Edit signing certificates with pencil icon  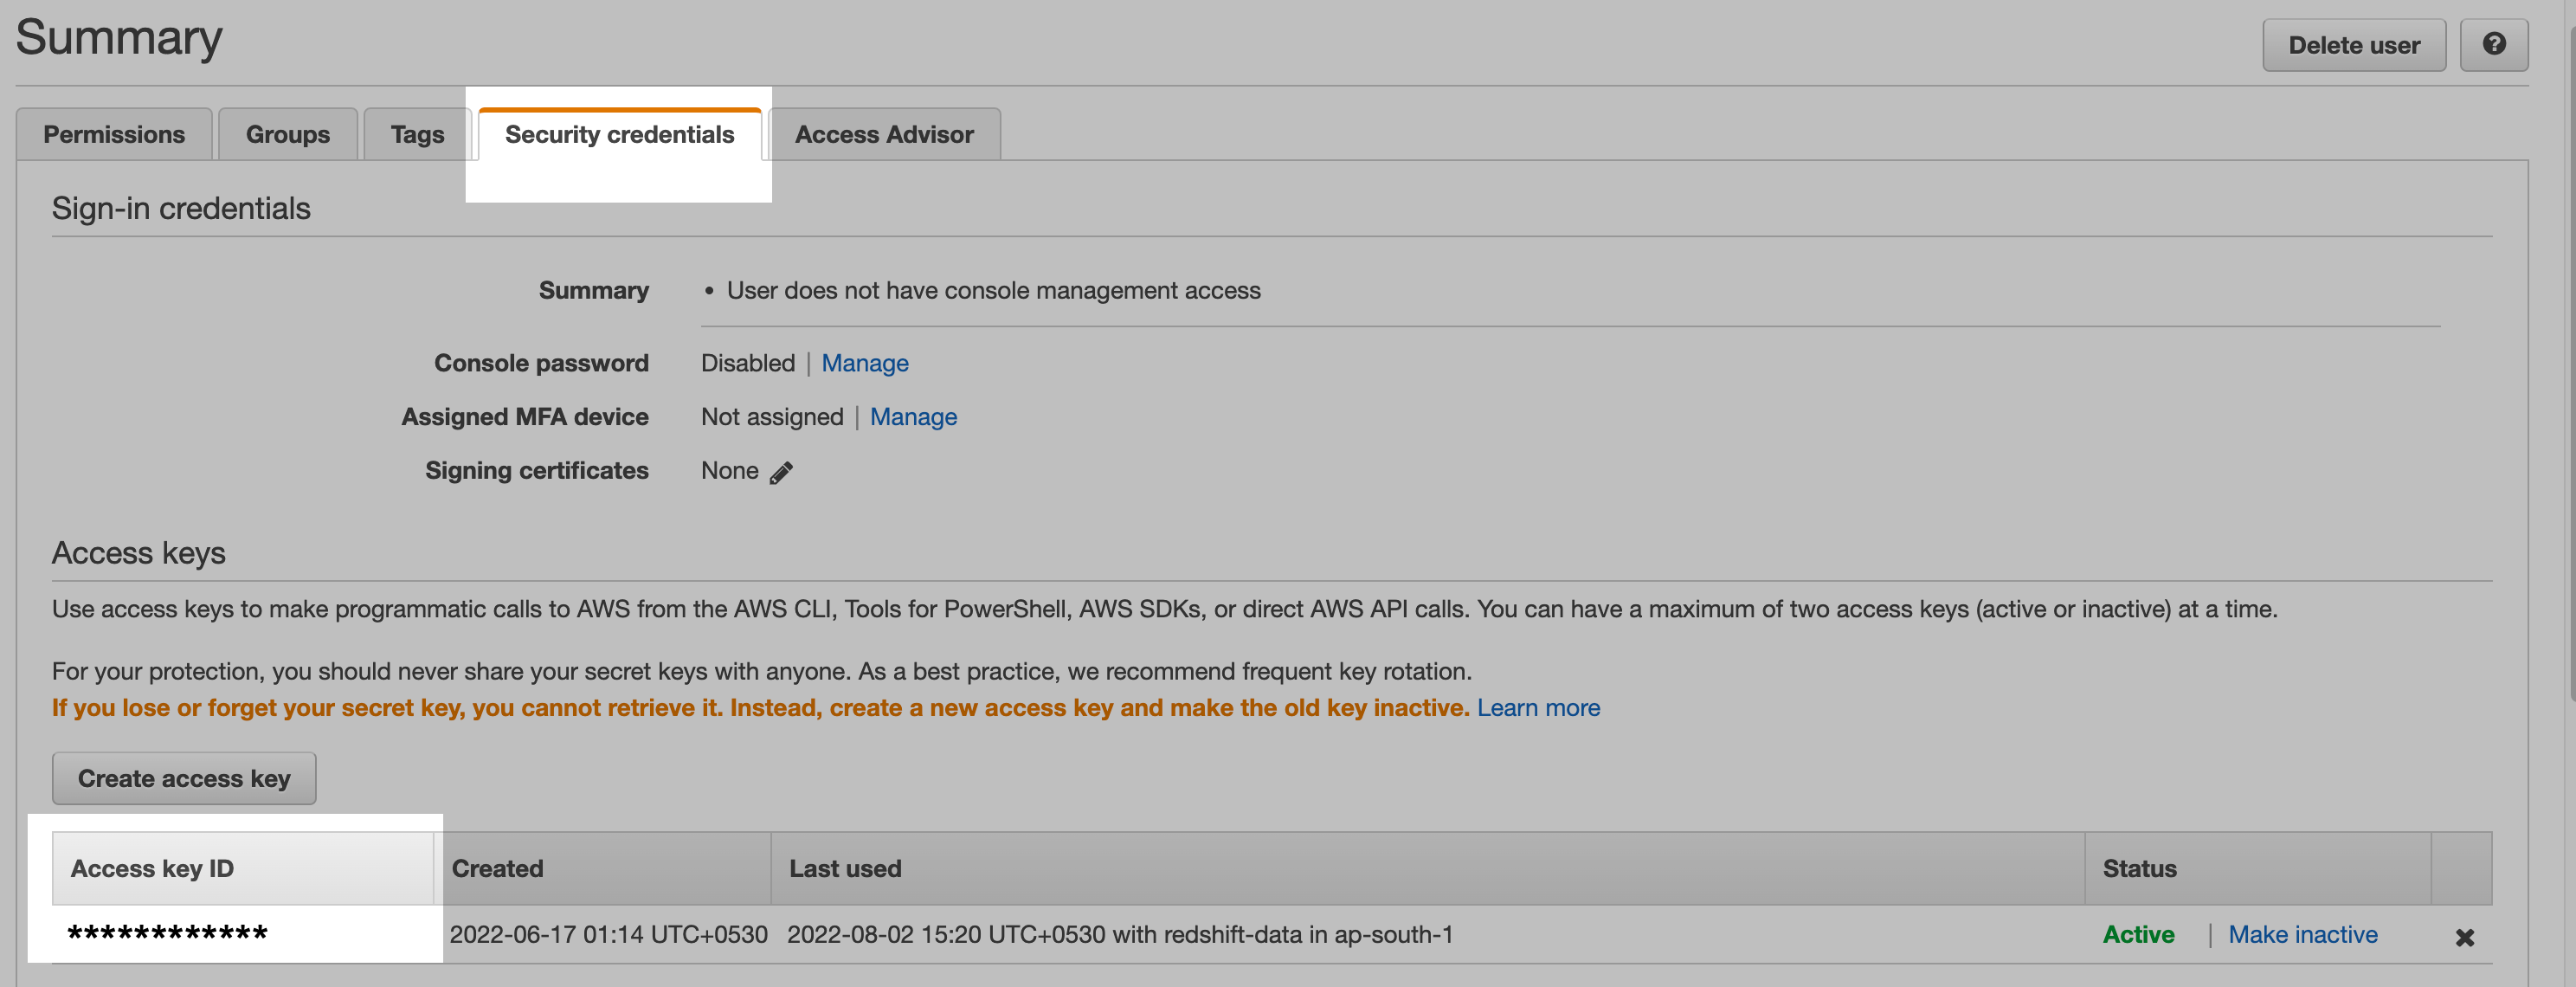(781, 472)
